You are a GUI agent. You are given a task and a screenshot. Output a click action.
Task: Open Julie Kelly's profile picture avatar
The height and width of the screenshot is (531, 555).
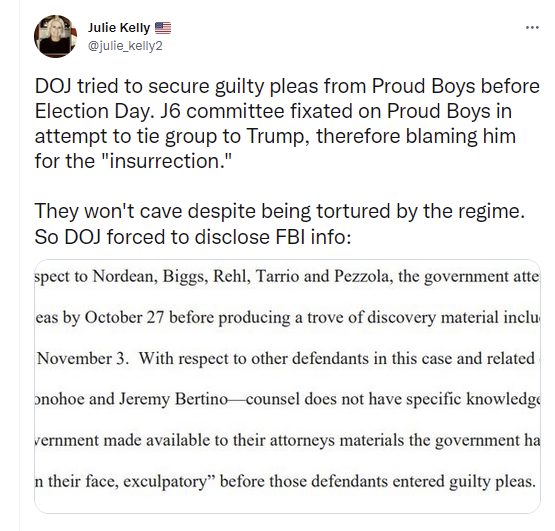click(56, 36)
